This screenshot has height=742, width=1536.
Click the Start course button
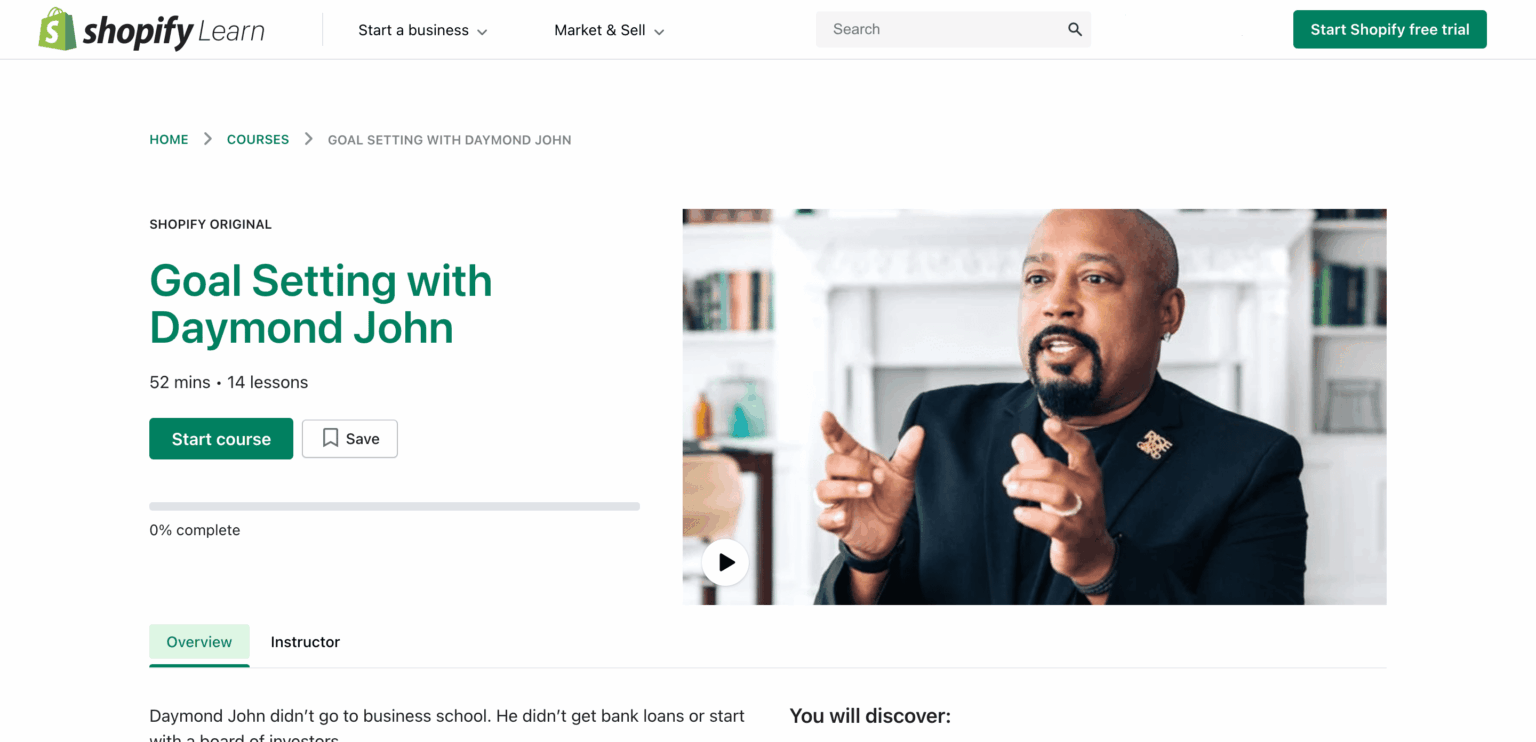pos(220,438)
